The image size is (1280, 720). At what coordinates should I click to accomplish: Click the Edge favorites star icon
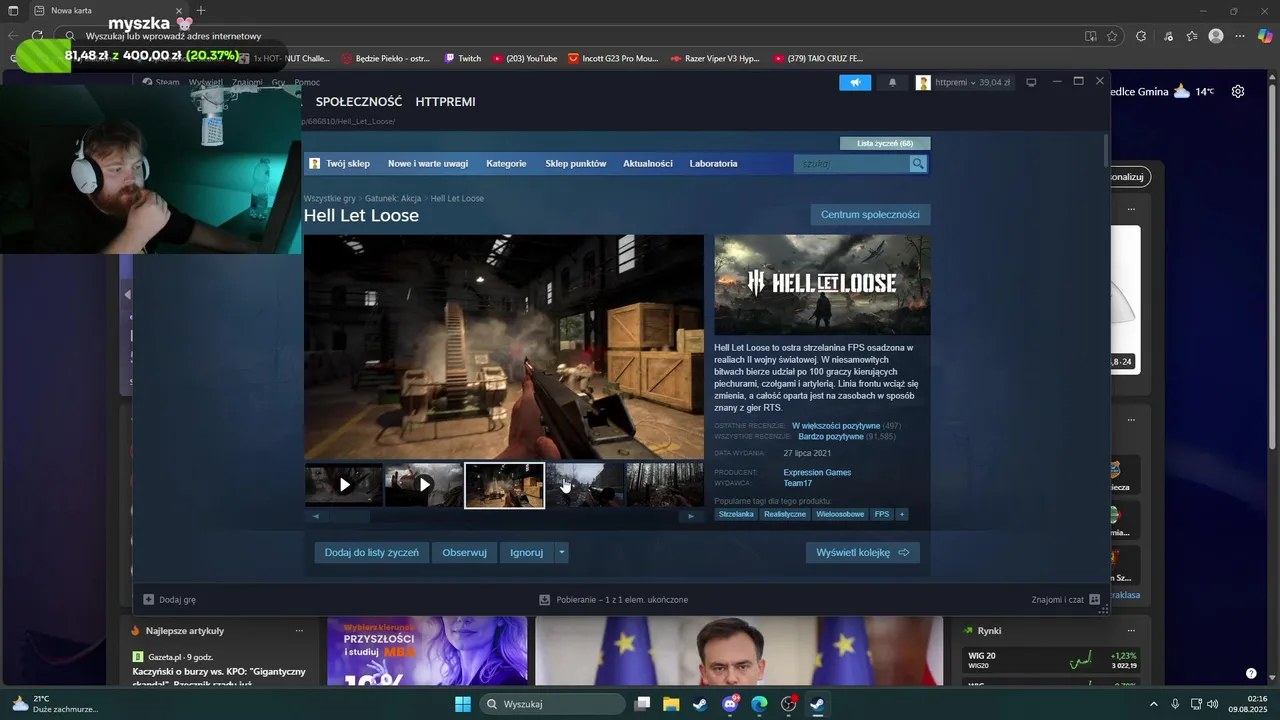[x=1112, y=36]
